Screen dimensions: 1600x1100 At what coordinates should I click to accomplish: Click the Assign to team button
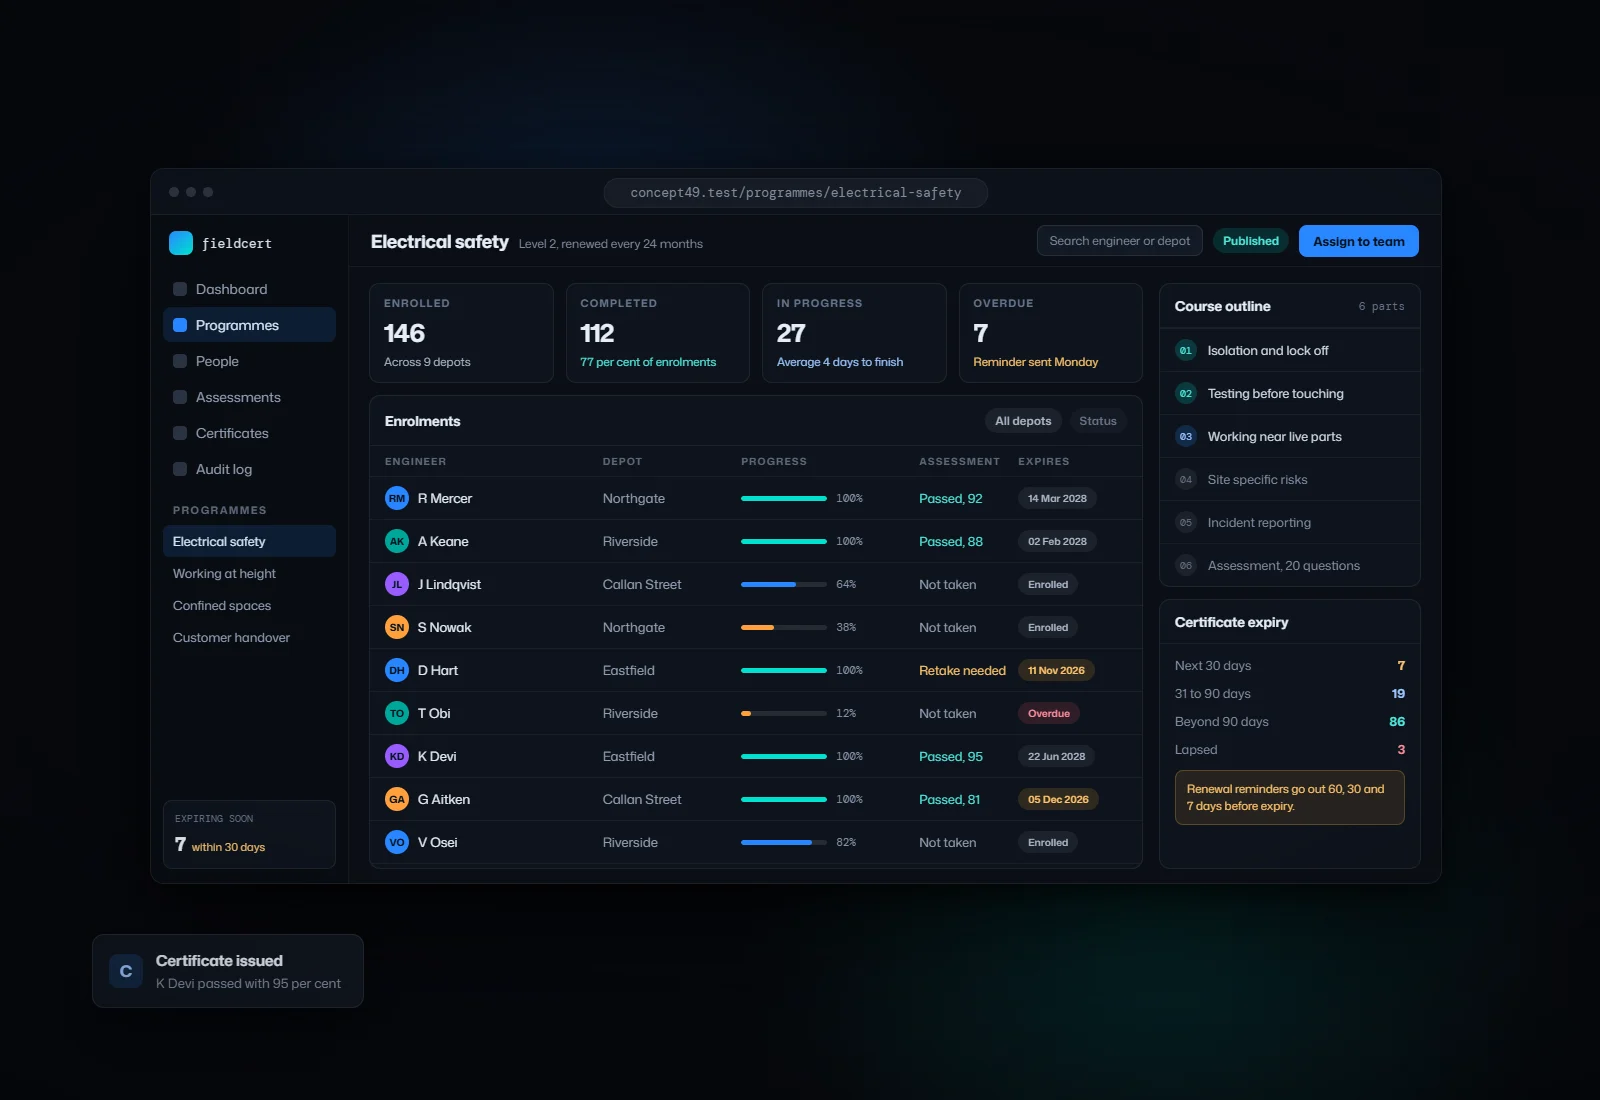(x=1358, y=241)
